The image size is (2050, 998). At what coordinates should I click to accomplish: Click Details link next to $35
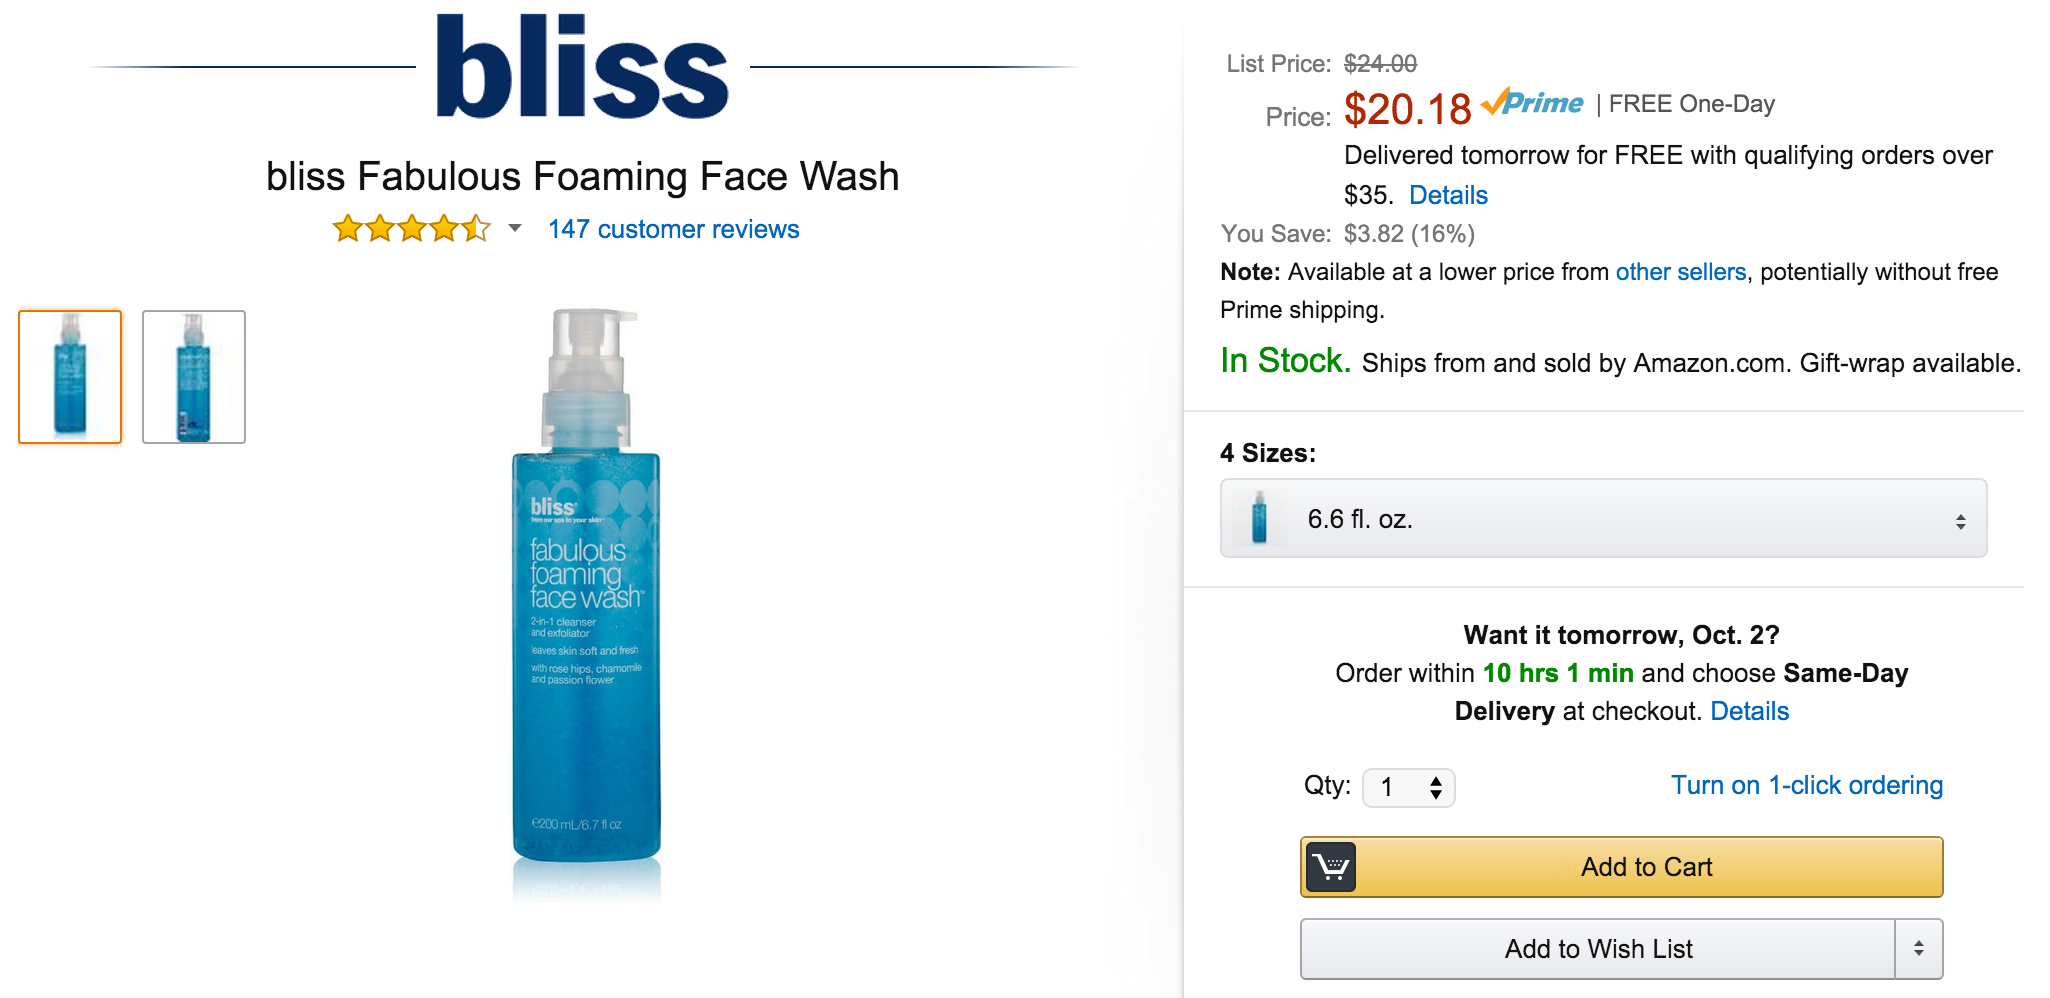point(1448,195)
